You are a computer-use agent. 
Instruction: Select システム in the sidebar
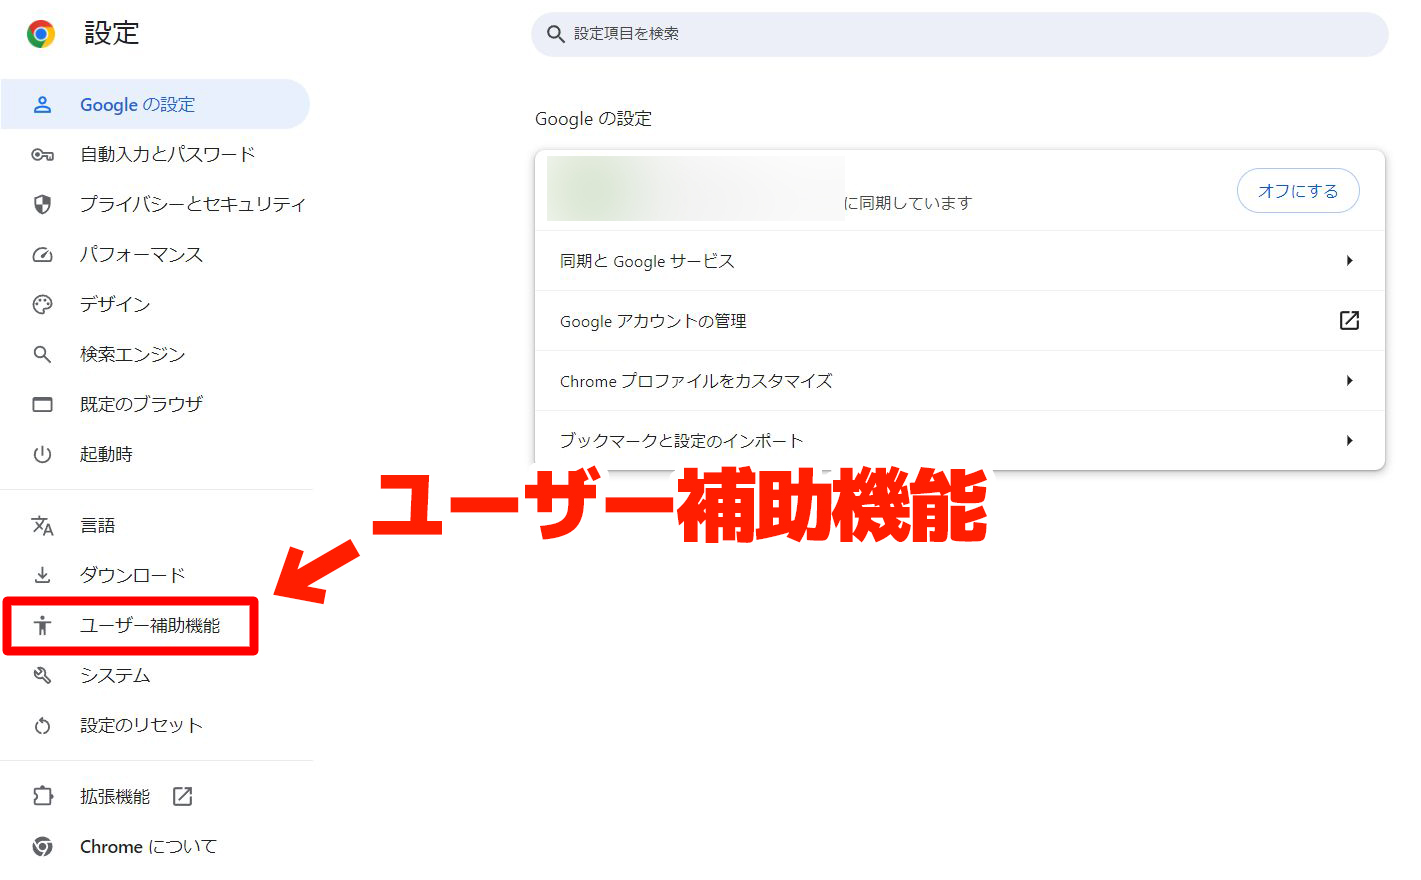(155, 675)
